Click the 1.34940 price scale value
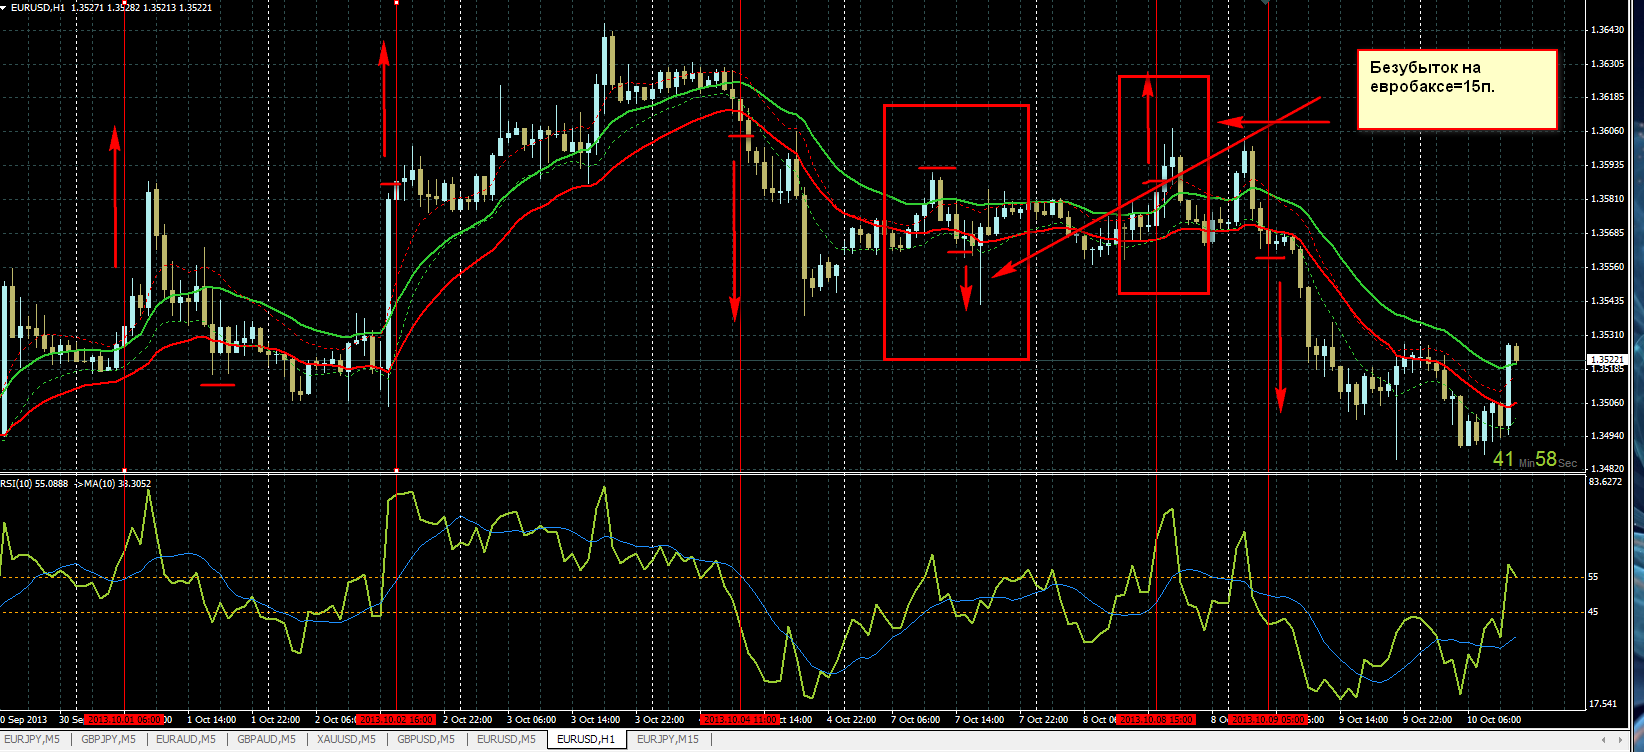The height and width of the screenshot is (752, 1644). 1607,436
